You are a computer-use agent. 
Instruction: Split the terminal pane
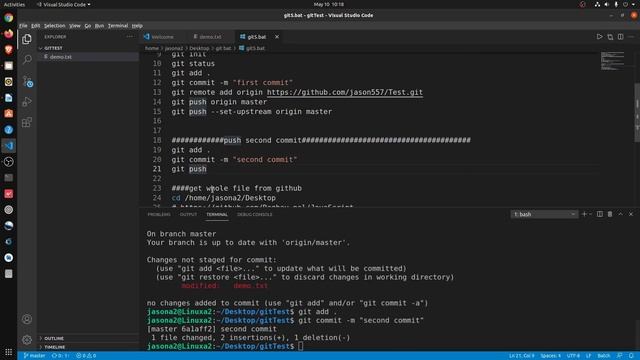[x=600, y=214]
